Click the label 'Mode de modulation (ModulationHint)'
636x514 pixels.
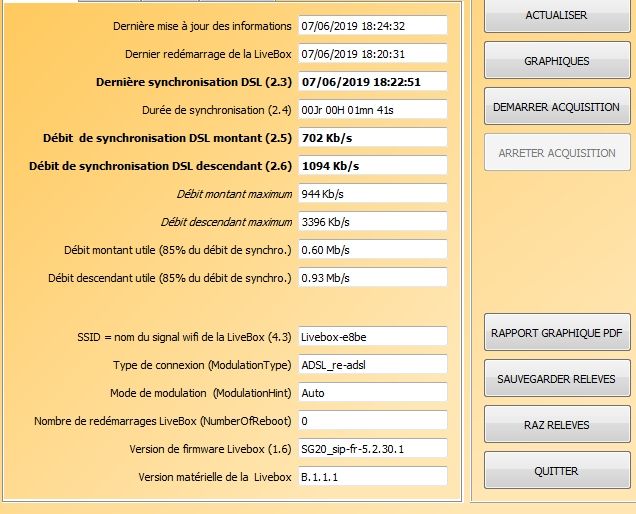coord(201,393)
